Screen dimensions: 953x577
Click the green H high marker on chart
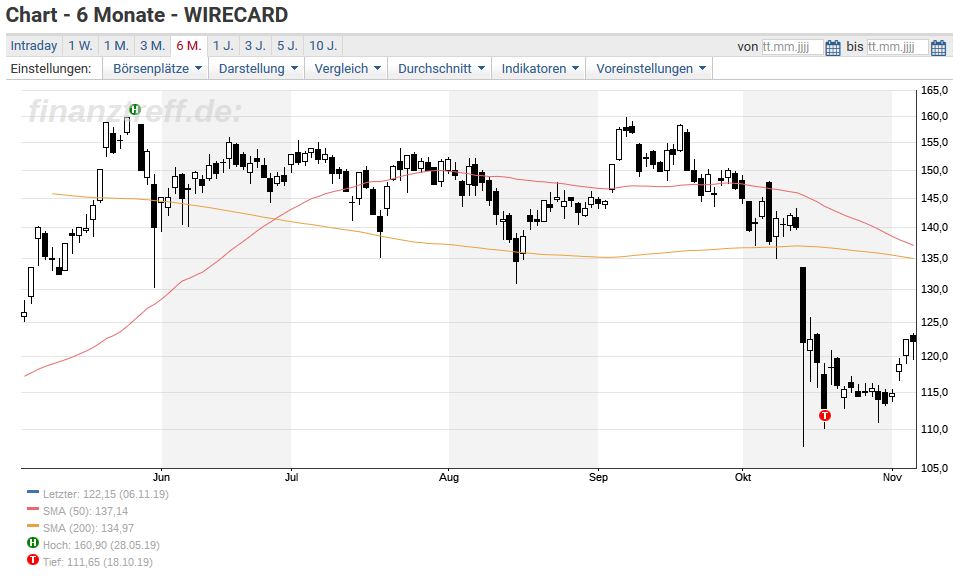pyautogui.click(x=134, y=109)
